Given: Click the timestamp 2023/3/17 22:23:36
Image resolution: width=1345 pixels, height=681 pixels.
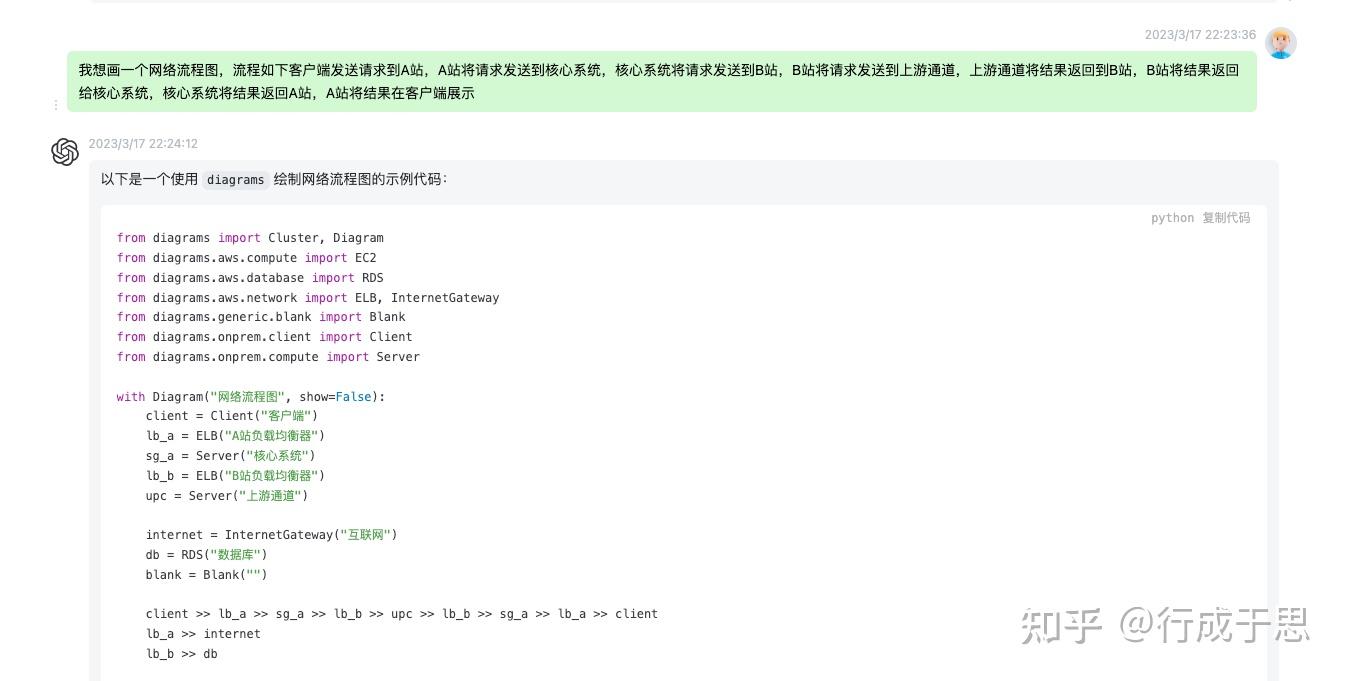Looking at the screenshot, I should (x=1200, y=34).
